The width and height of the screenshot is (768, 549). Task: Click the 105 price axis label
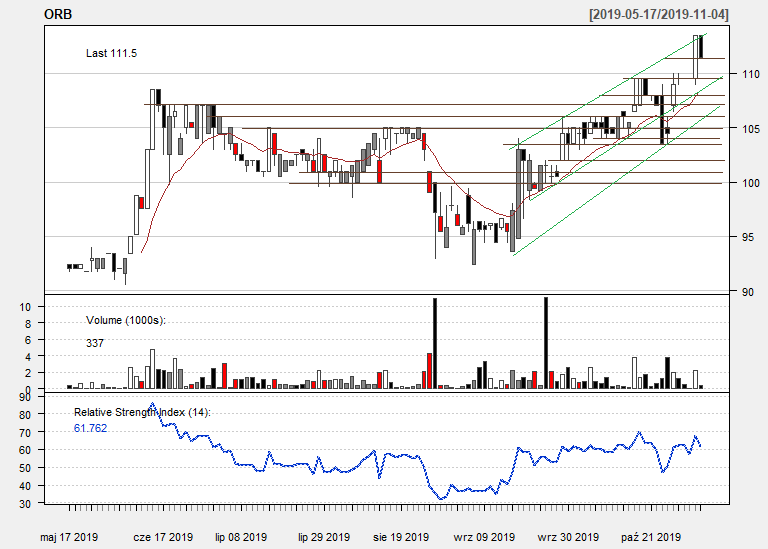pos(751,128)
